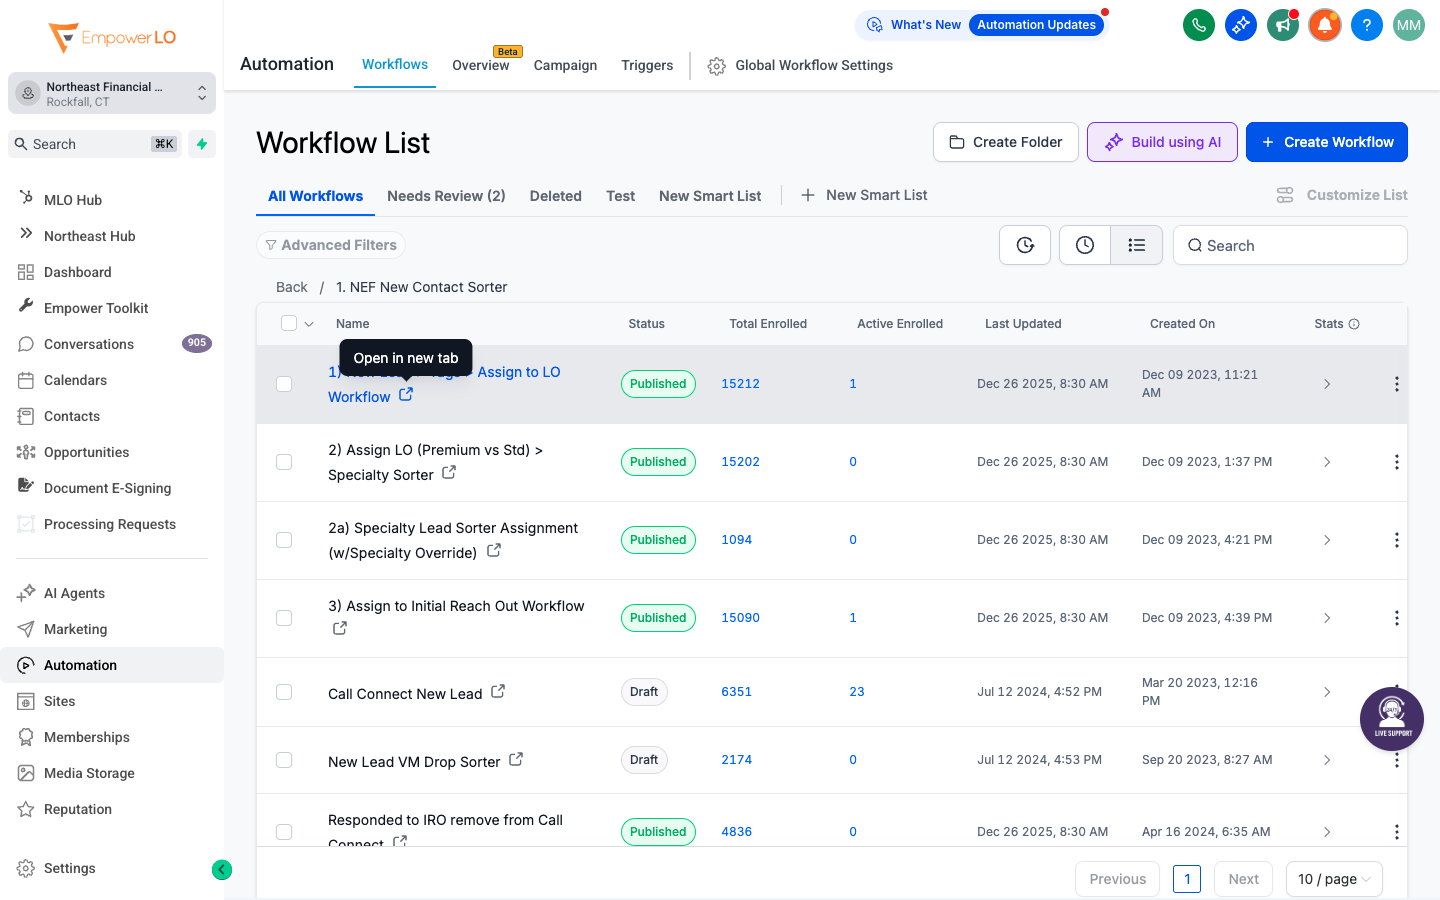Click the refresh history icon above the workflow list

[1025, 244]
